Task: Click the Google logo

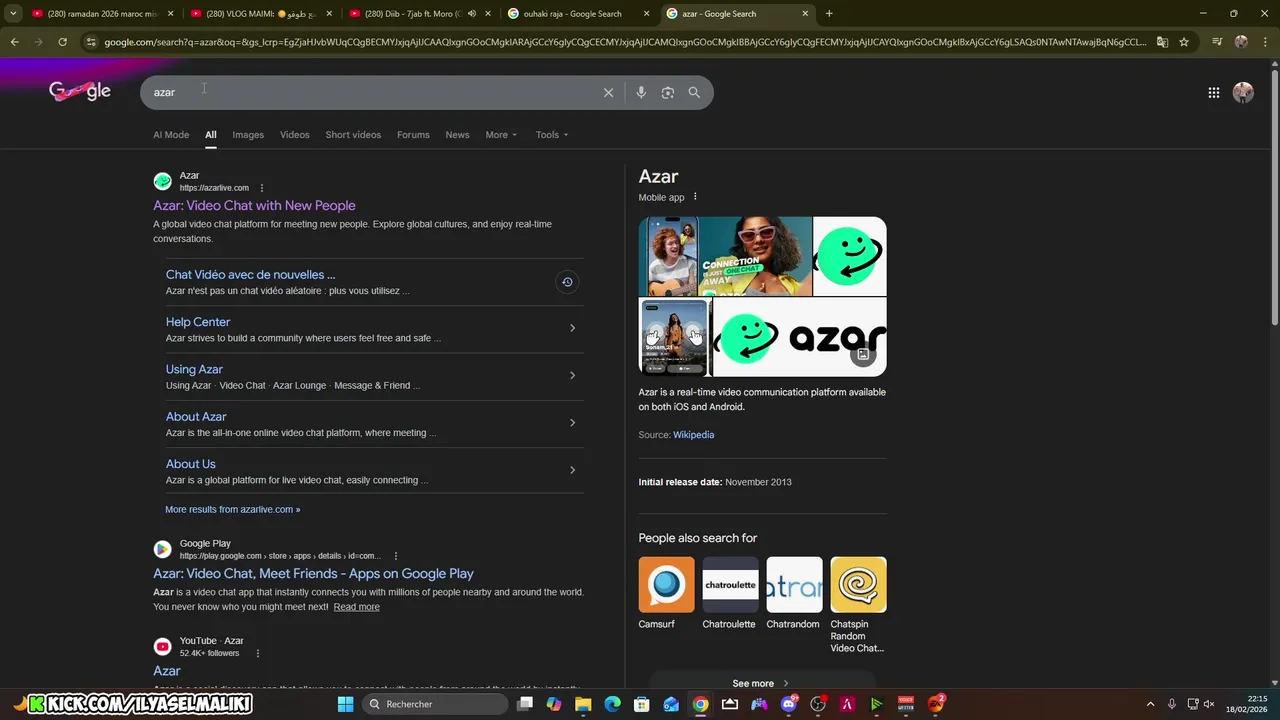Action: point(80,91)
